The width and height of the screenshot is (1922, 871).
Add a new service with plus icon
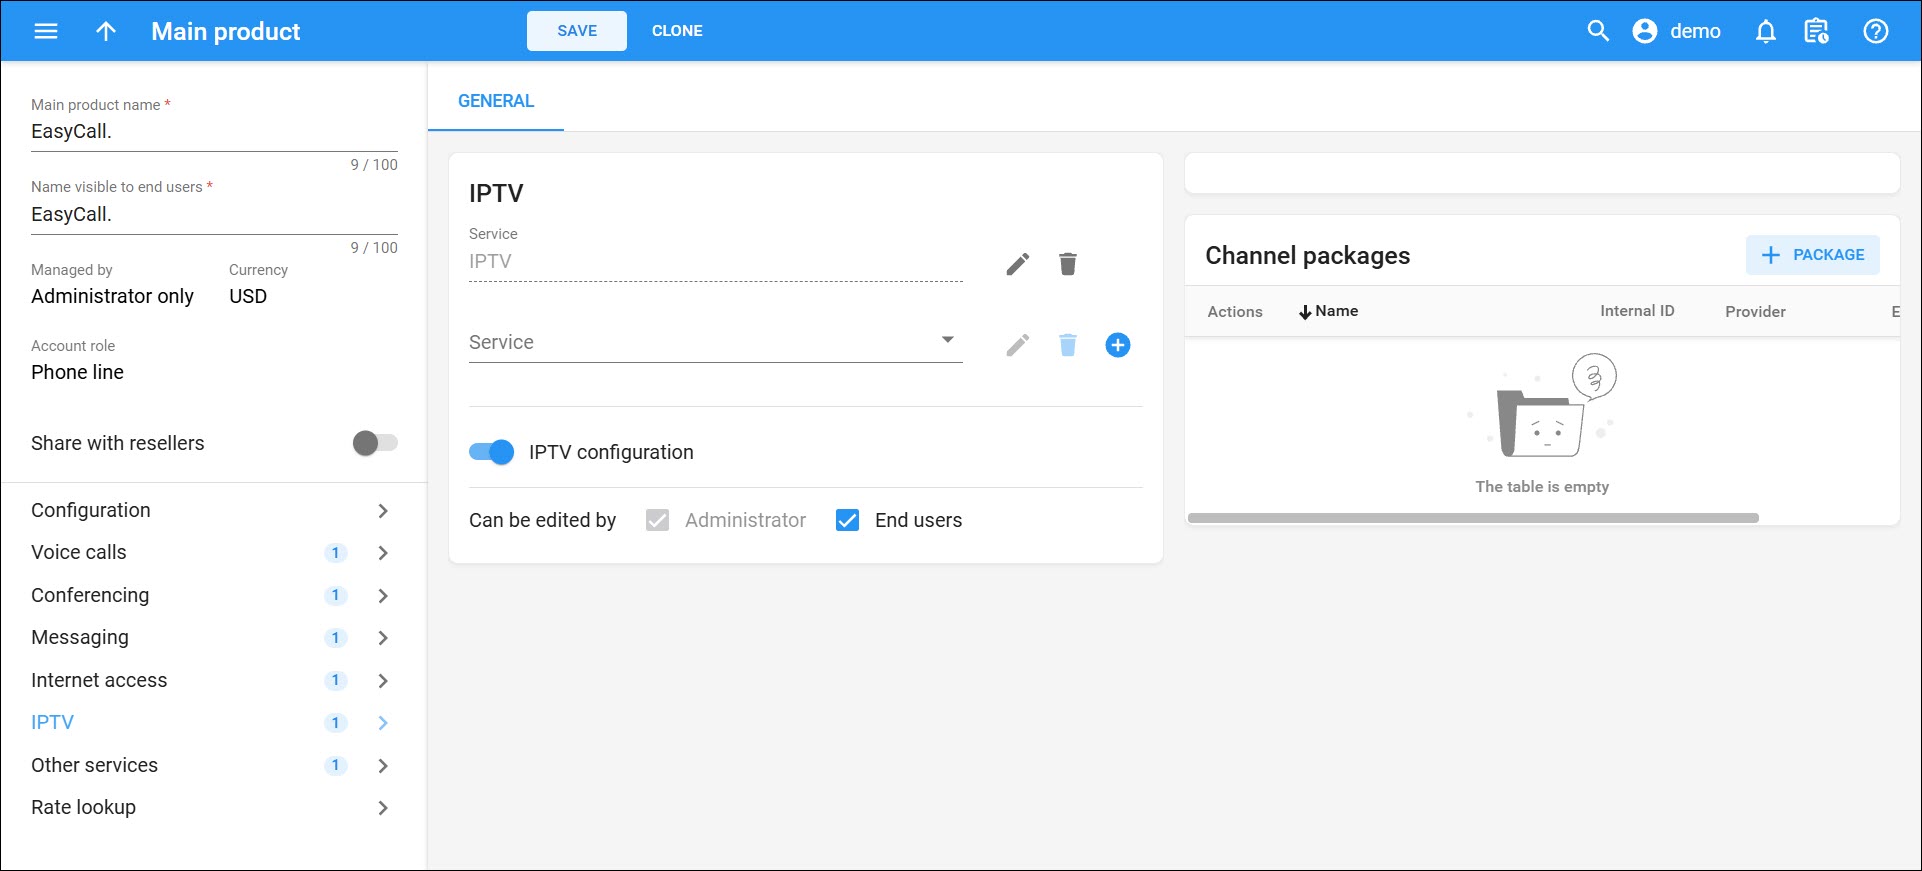[1118, 345]
